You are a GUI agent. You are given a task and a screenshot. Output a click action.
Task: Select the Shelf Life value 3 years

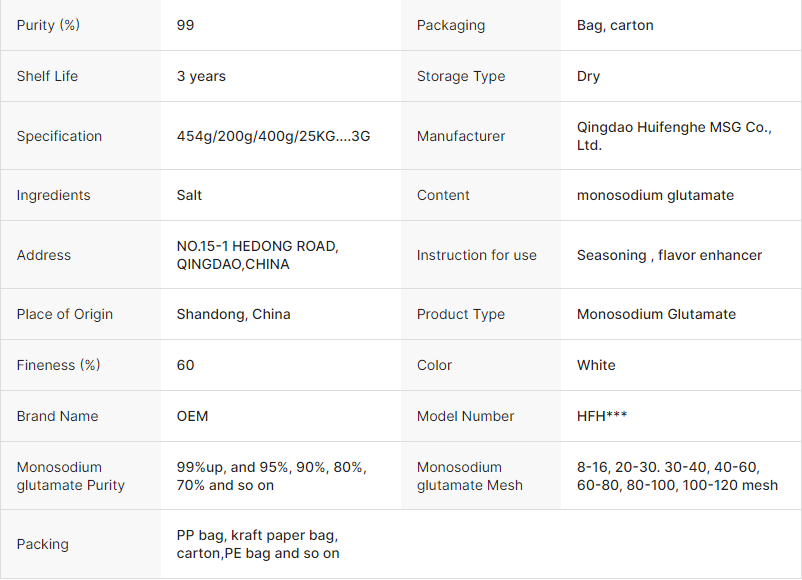pyautogui.click(x=201, y=76)
